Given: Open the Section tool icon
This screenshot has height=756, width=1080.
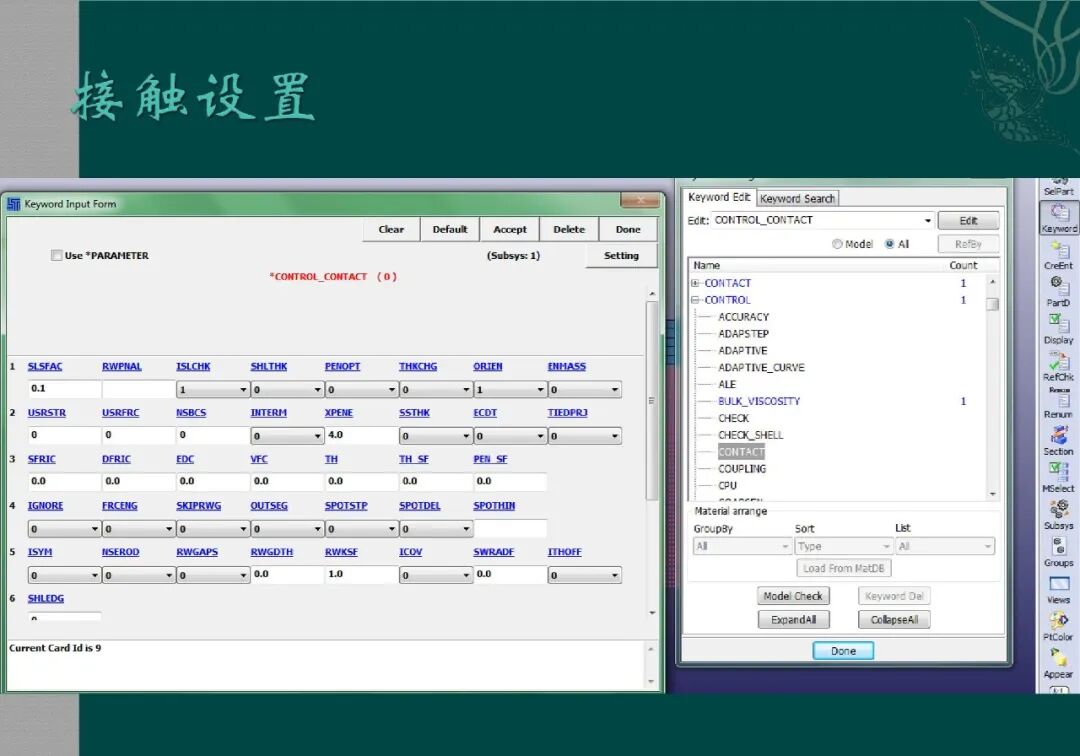Looking at the screenshot, I should point(1058,441).
